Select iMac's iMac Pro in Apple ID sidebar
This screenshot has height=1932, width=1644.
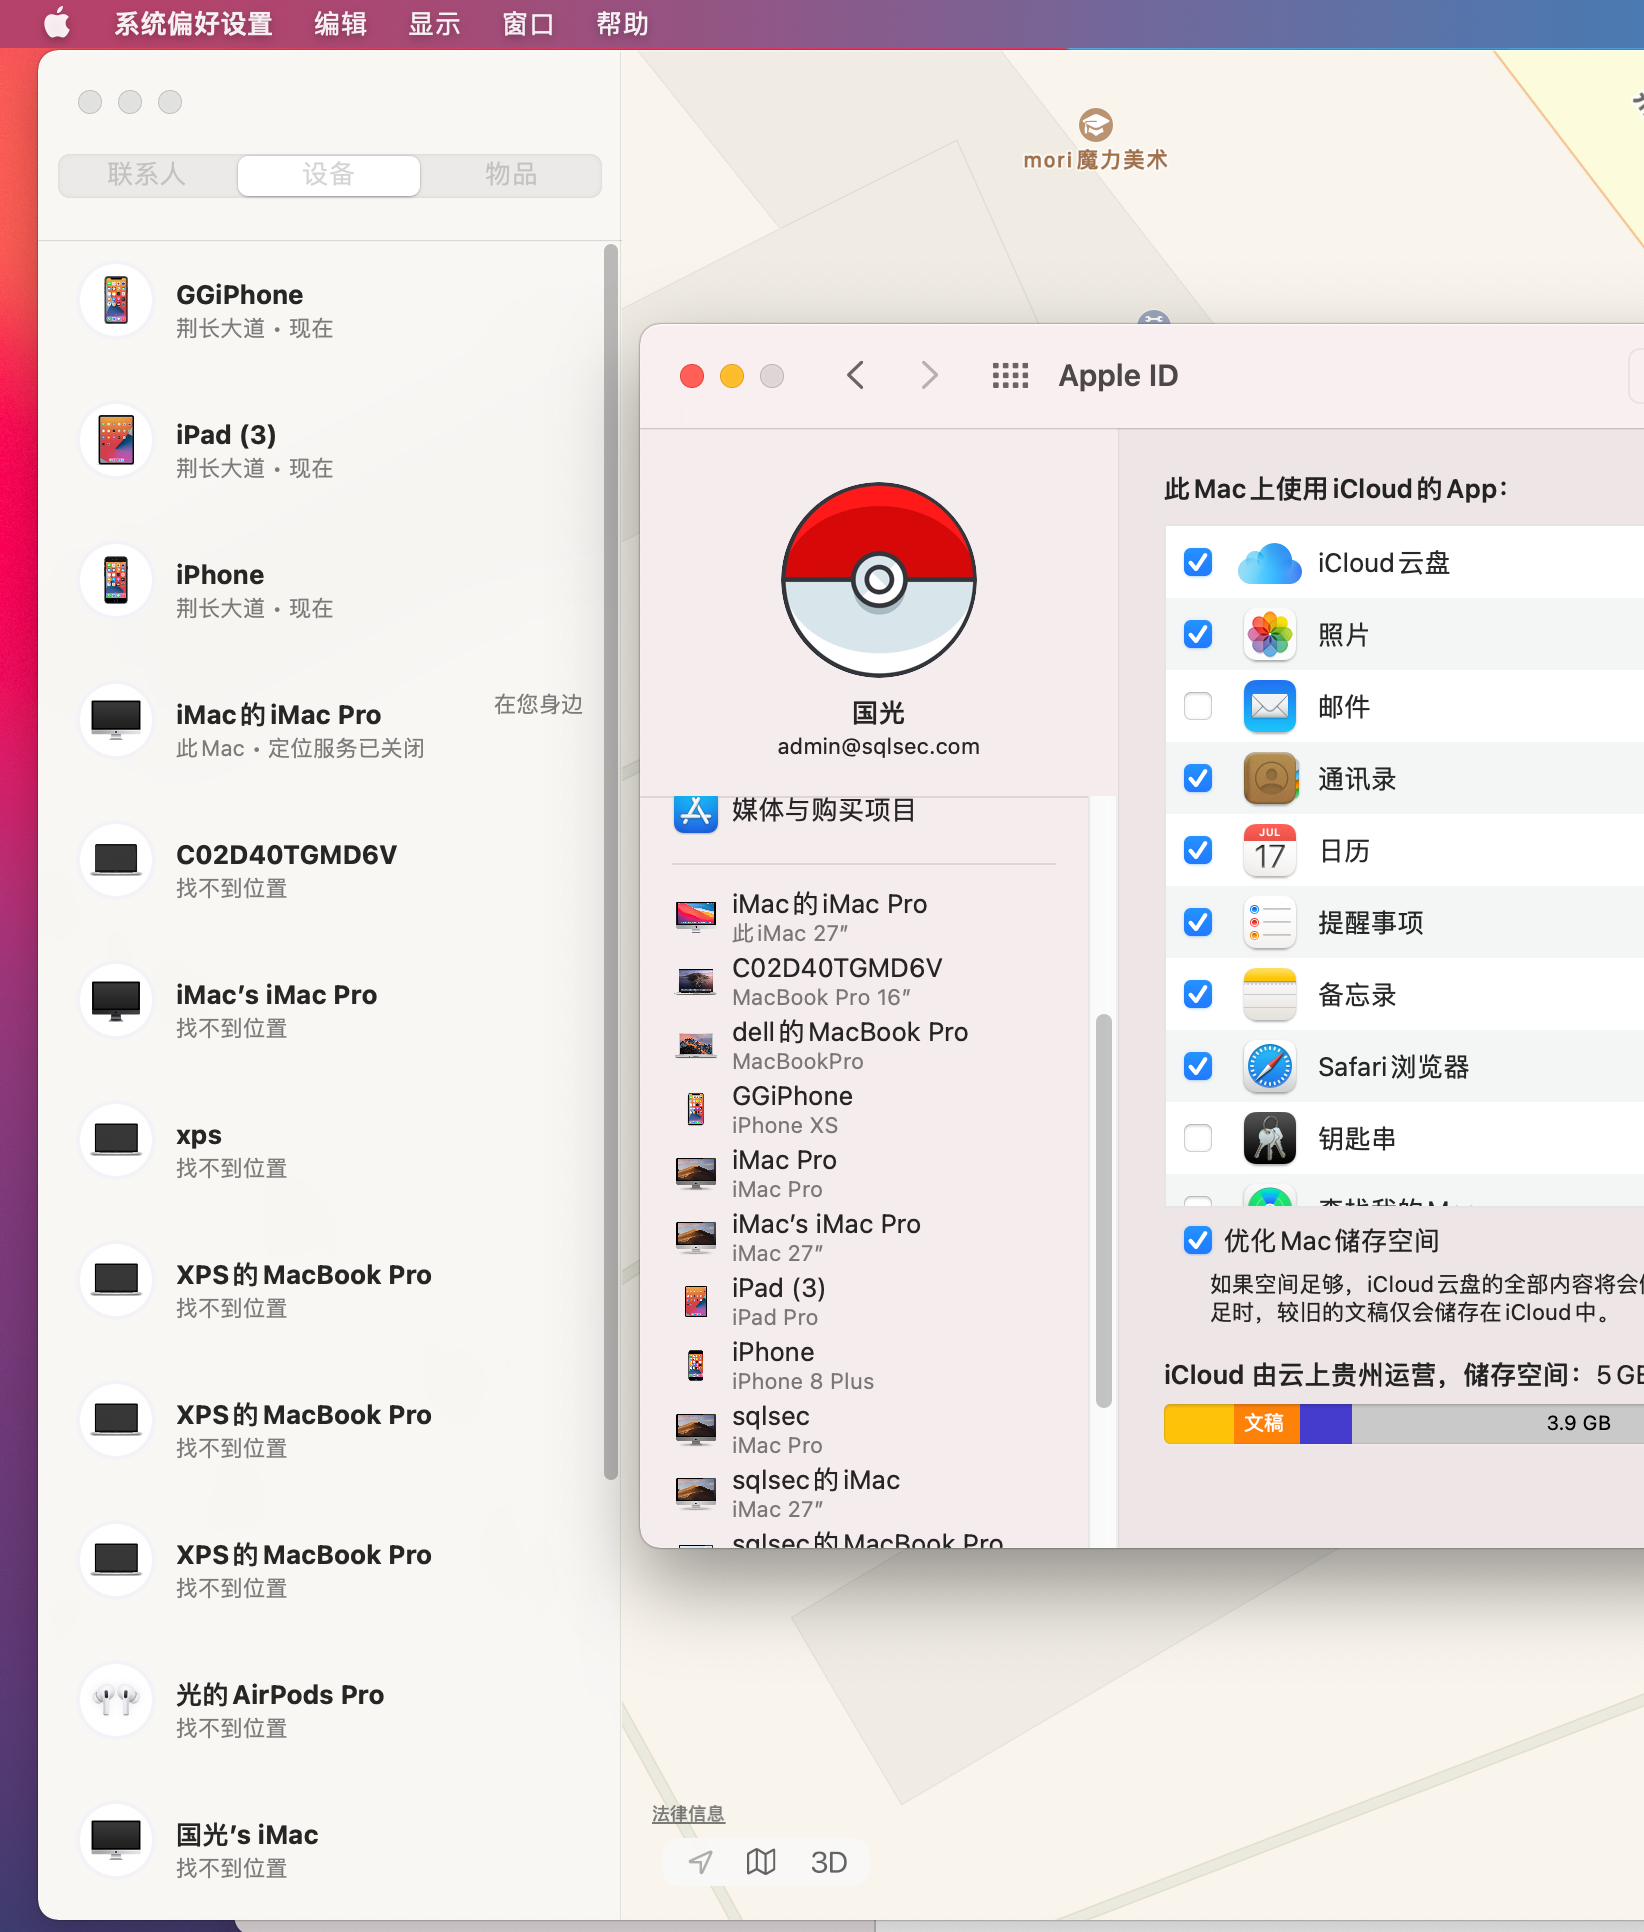pyautogui.click(x=864, y=1237)
